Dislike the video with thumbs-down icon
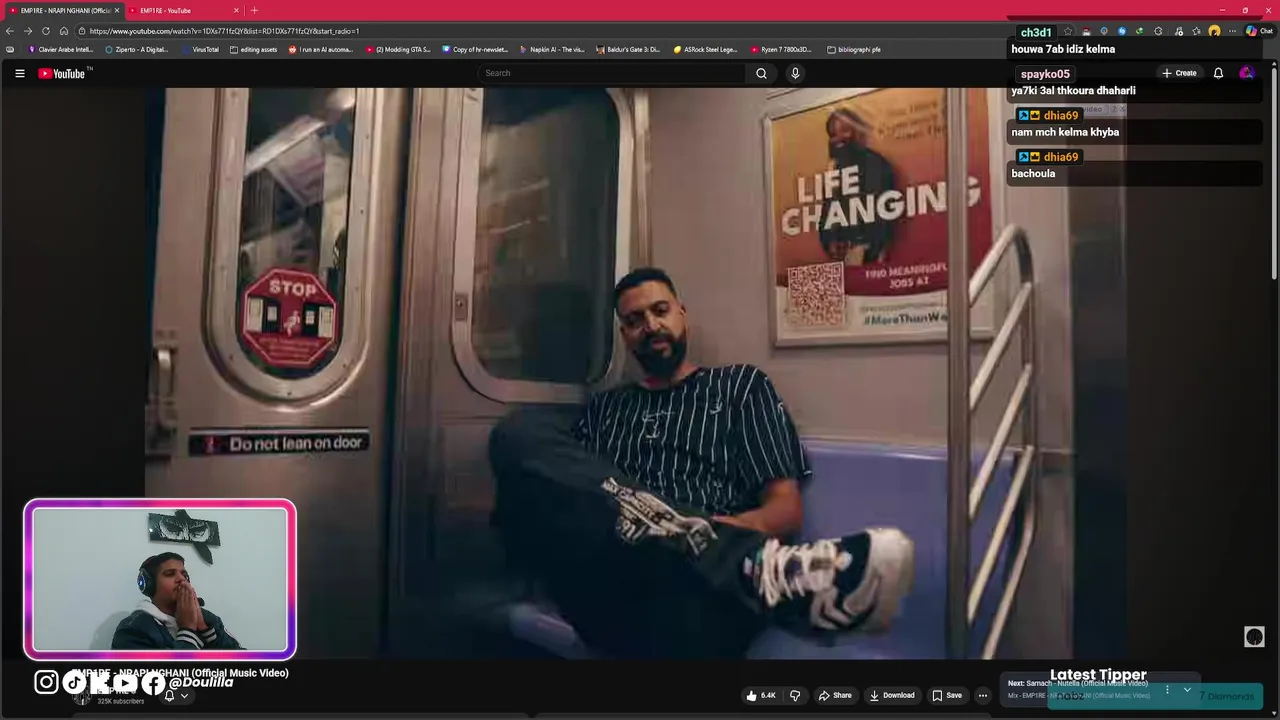This screenshot has height=720, width=1280. point(795,695)
